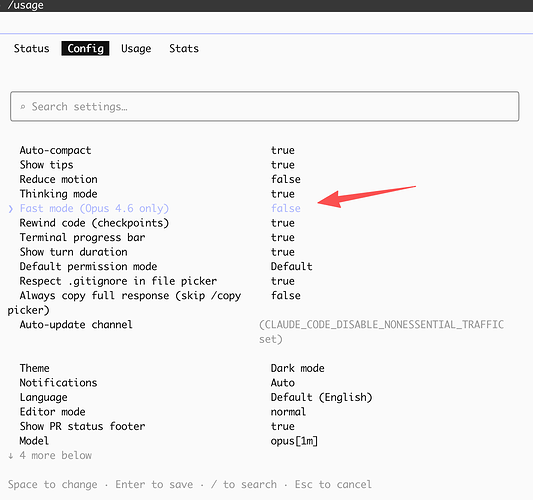Image resolution: width=533 pixels, height=500 pixels.
Task: Toggle Thinking mode true value
Action: [x=282, y=194]
